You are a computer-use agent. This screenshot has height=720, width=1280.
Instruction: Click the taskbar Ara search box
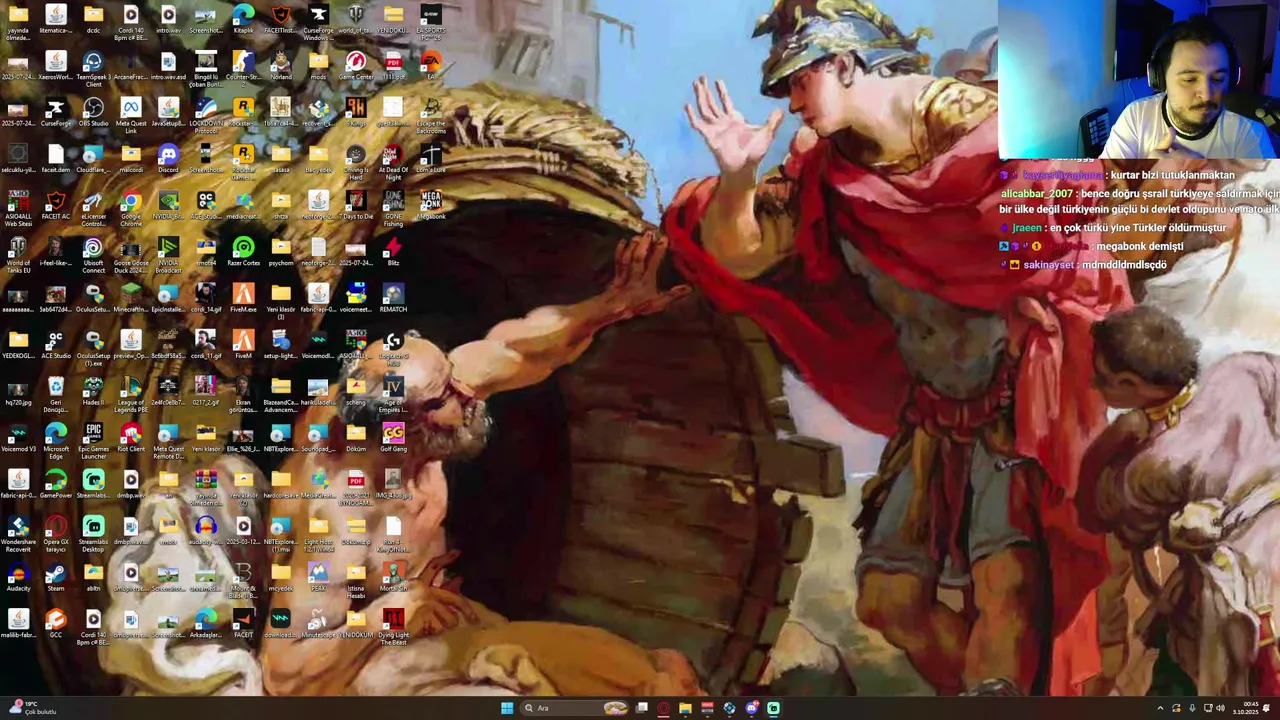pos(575,708)
